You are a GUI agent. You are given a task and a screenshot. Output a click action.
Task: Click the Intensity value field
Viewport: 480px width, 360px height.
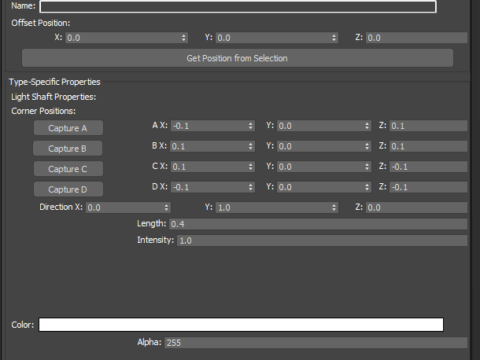(322, 240)
